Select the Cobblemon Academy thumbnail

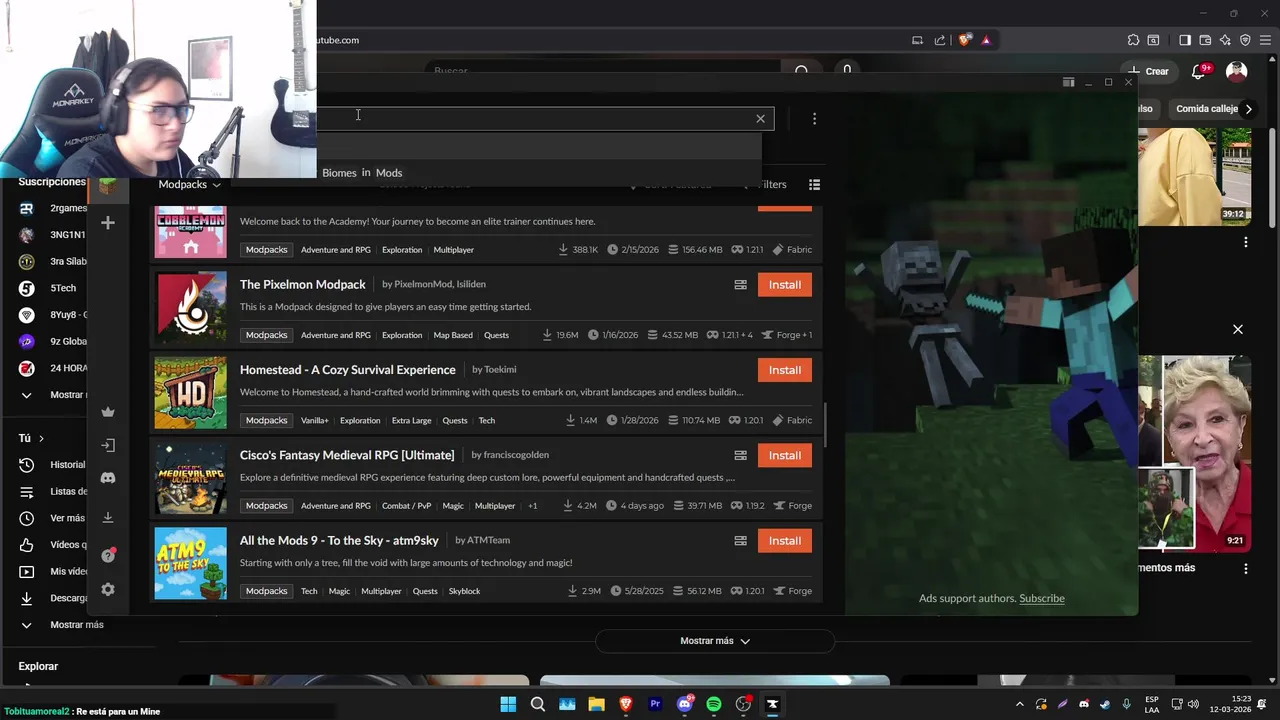click(190, 233)
